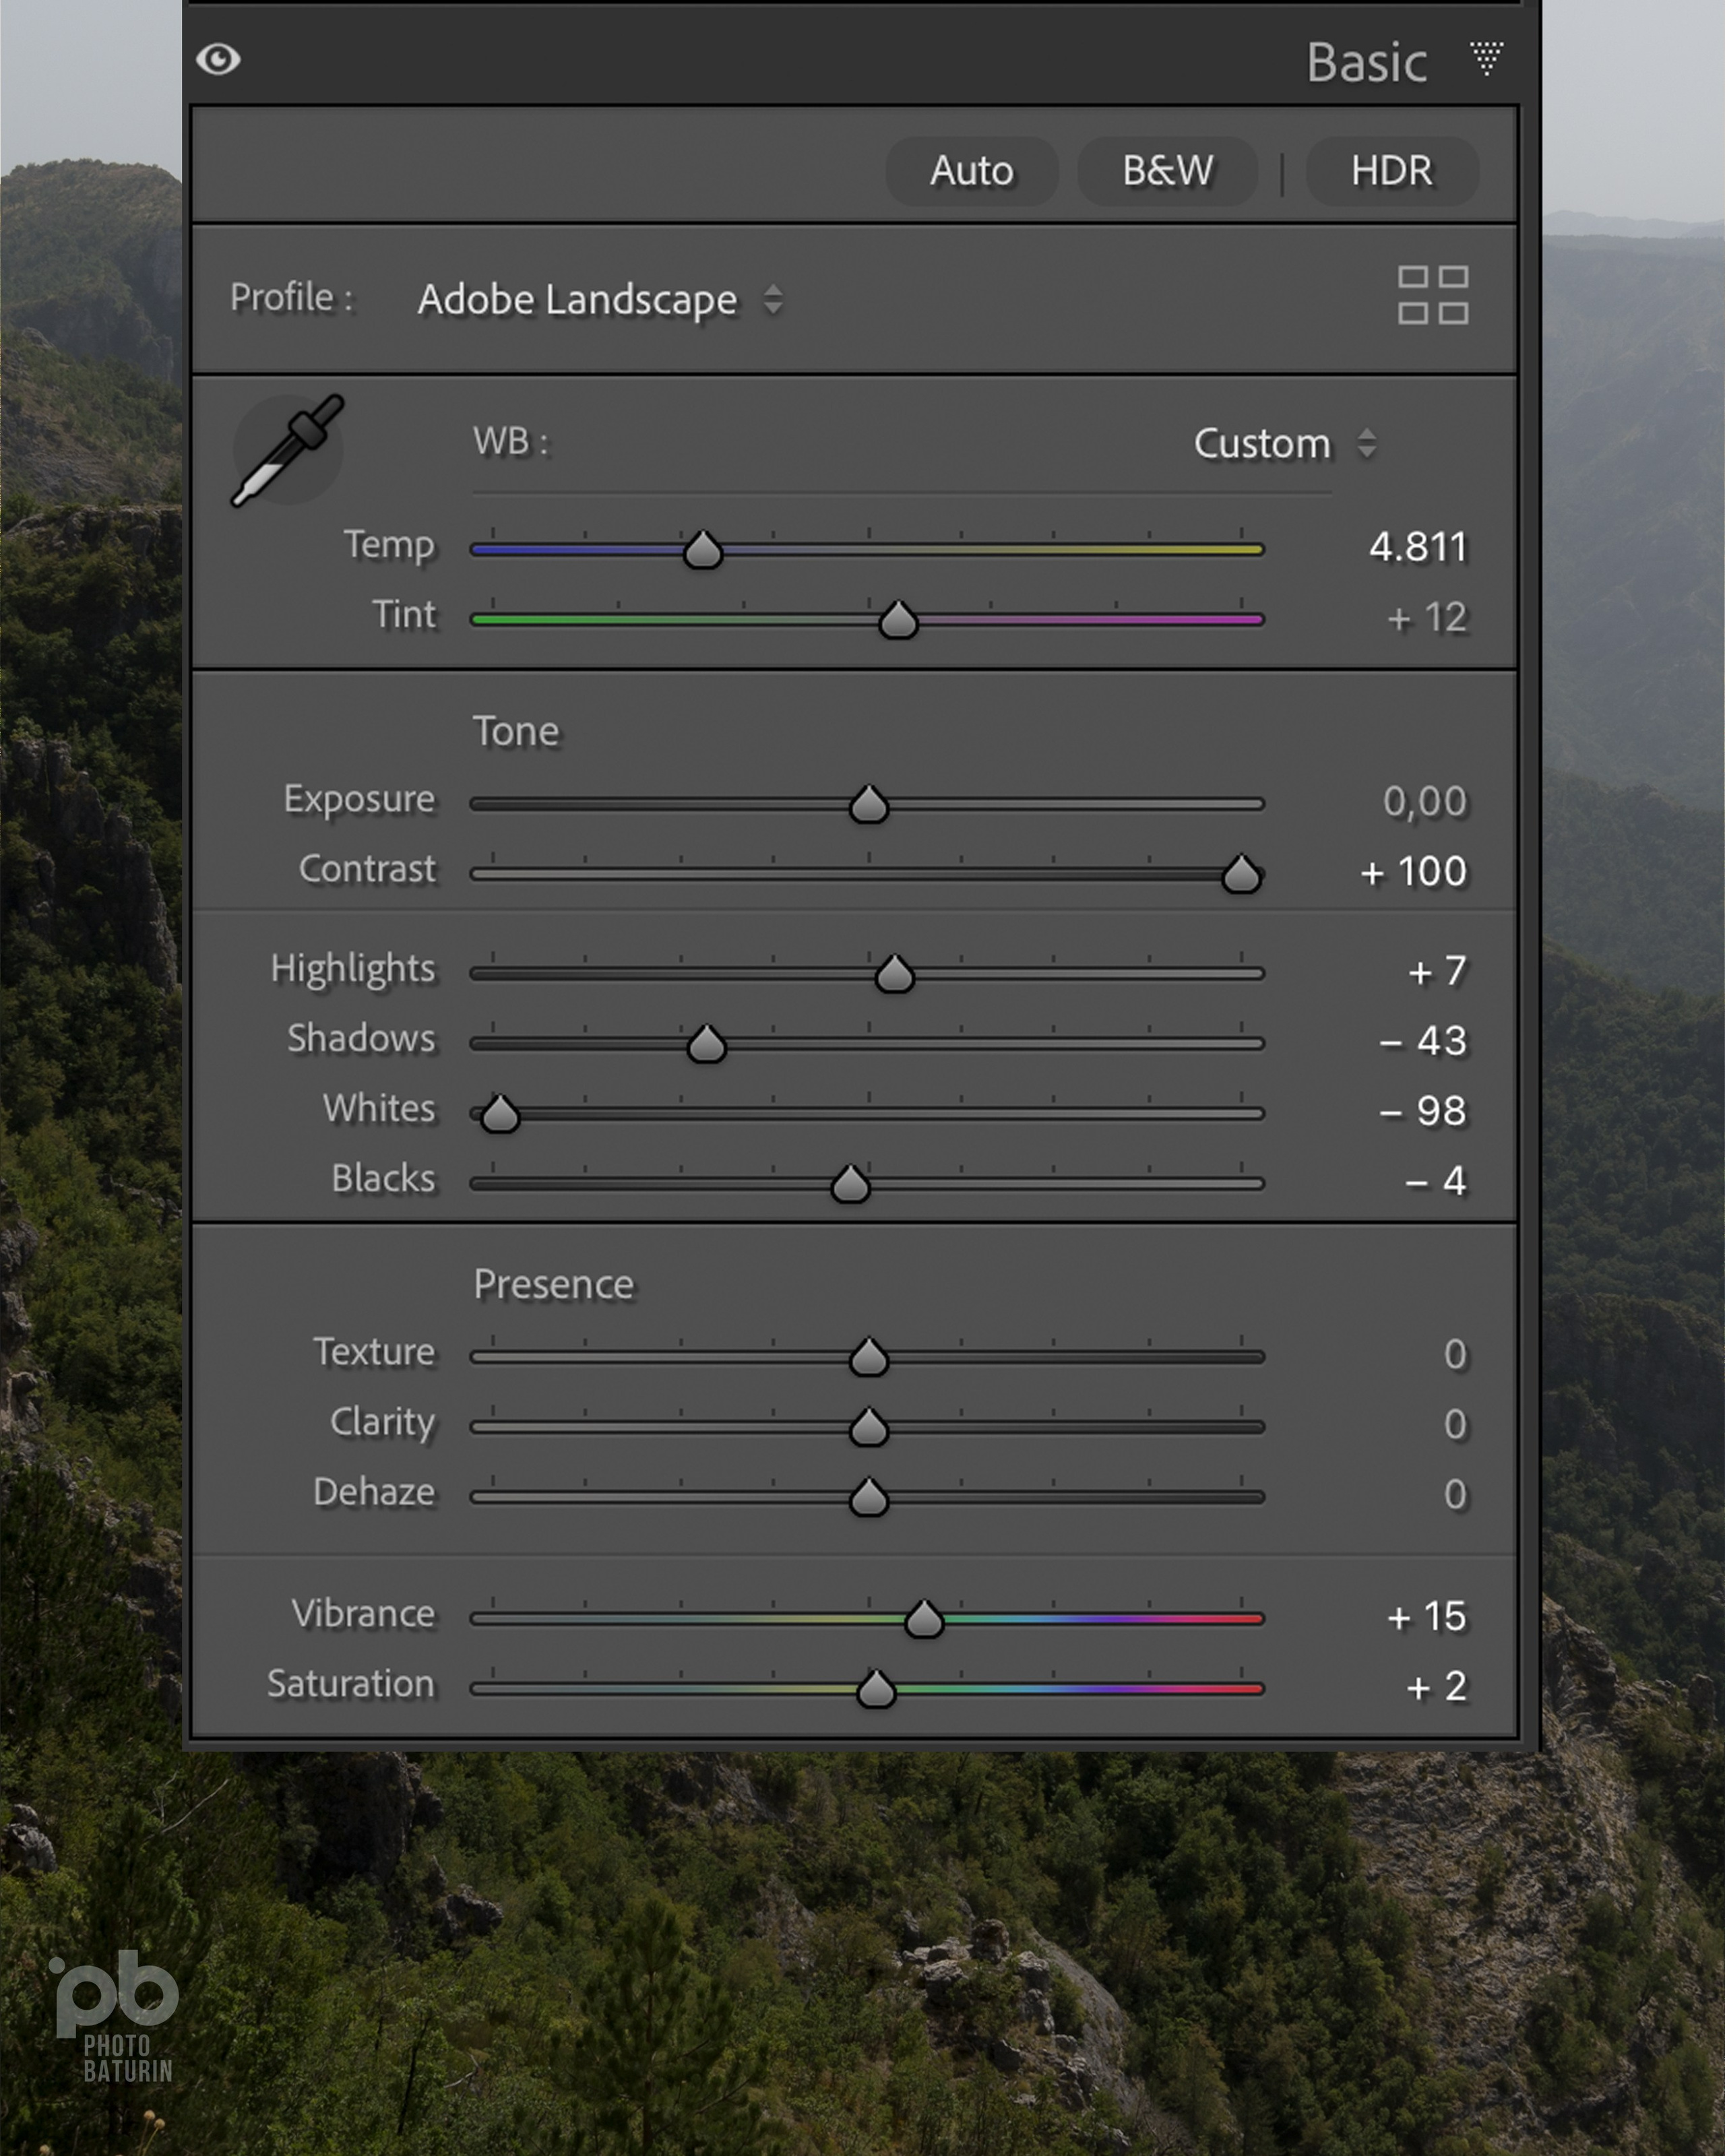
Task: Click the Tint slider handle
Action: pos(898,620)
